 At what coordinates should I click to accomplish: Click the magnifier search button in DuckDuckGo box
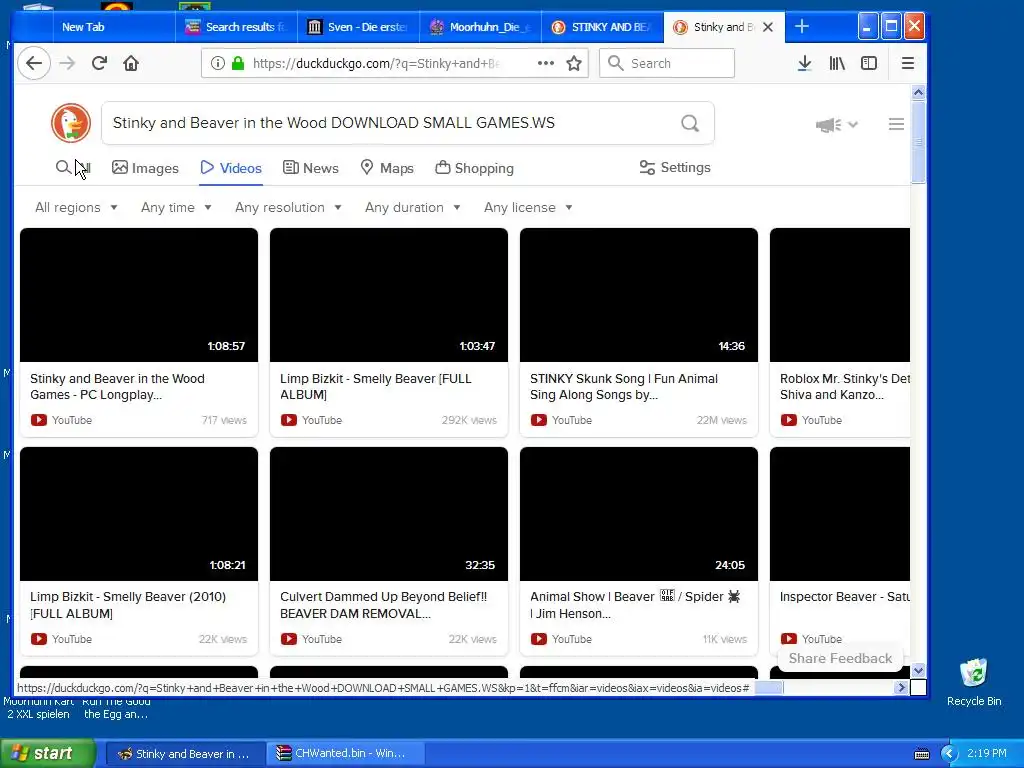(690, 123)
